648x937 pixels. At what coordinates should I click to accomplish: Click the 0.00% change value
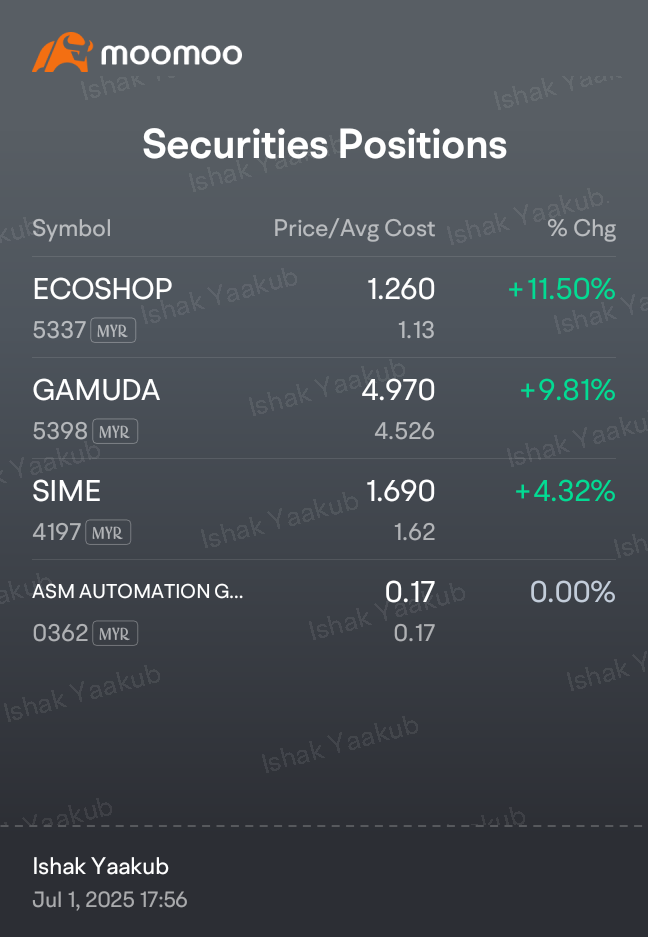click(x=573, y=592)
